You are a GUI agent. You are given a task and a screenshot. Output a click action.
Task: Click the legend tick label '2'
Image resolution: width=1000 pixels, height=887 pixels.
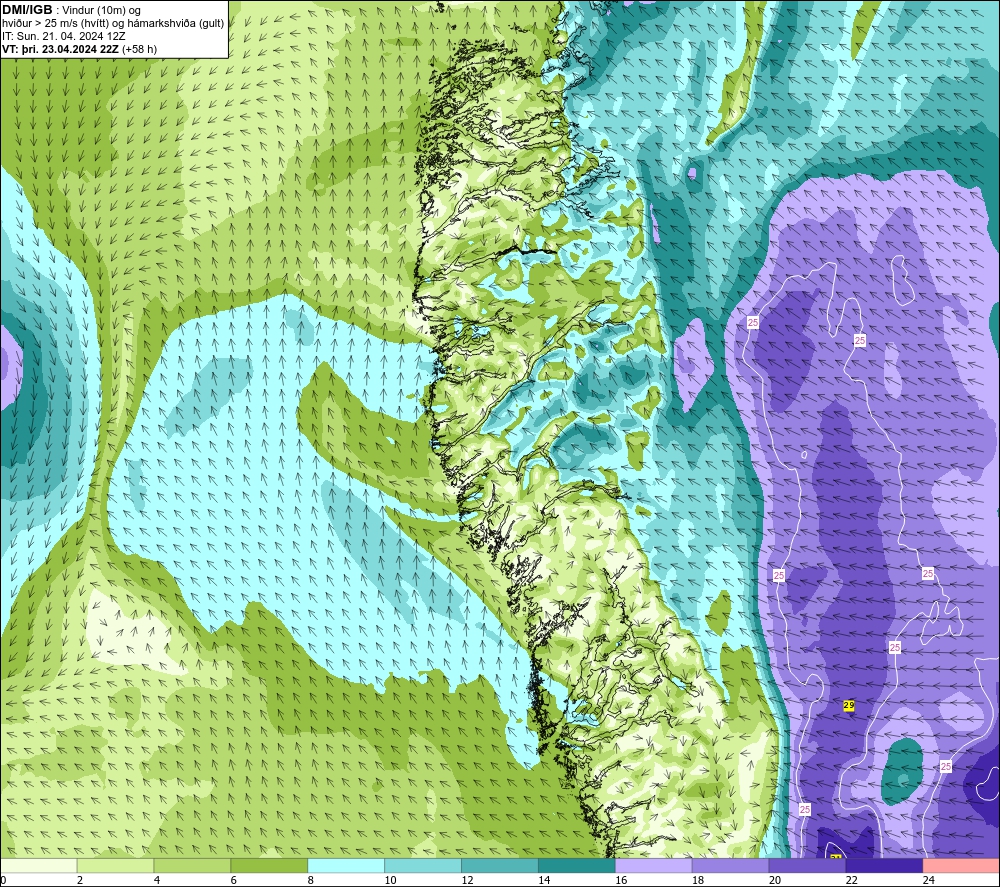80,880
